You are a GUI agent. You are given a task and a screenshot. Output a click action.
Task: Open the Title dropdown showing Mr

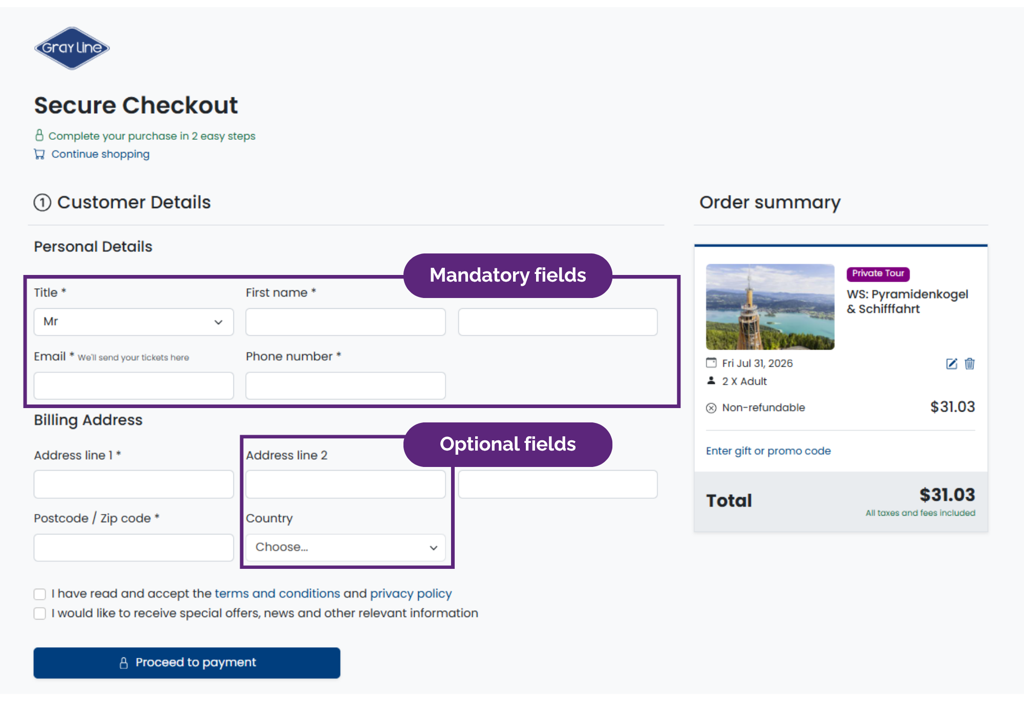[x=134, y=322]
